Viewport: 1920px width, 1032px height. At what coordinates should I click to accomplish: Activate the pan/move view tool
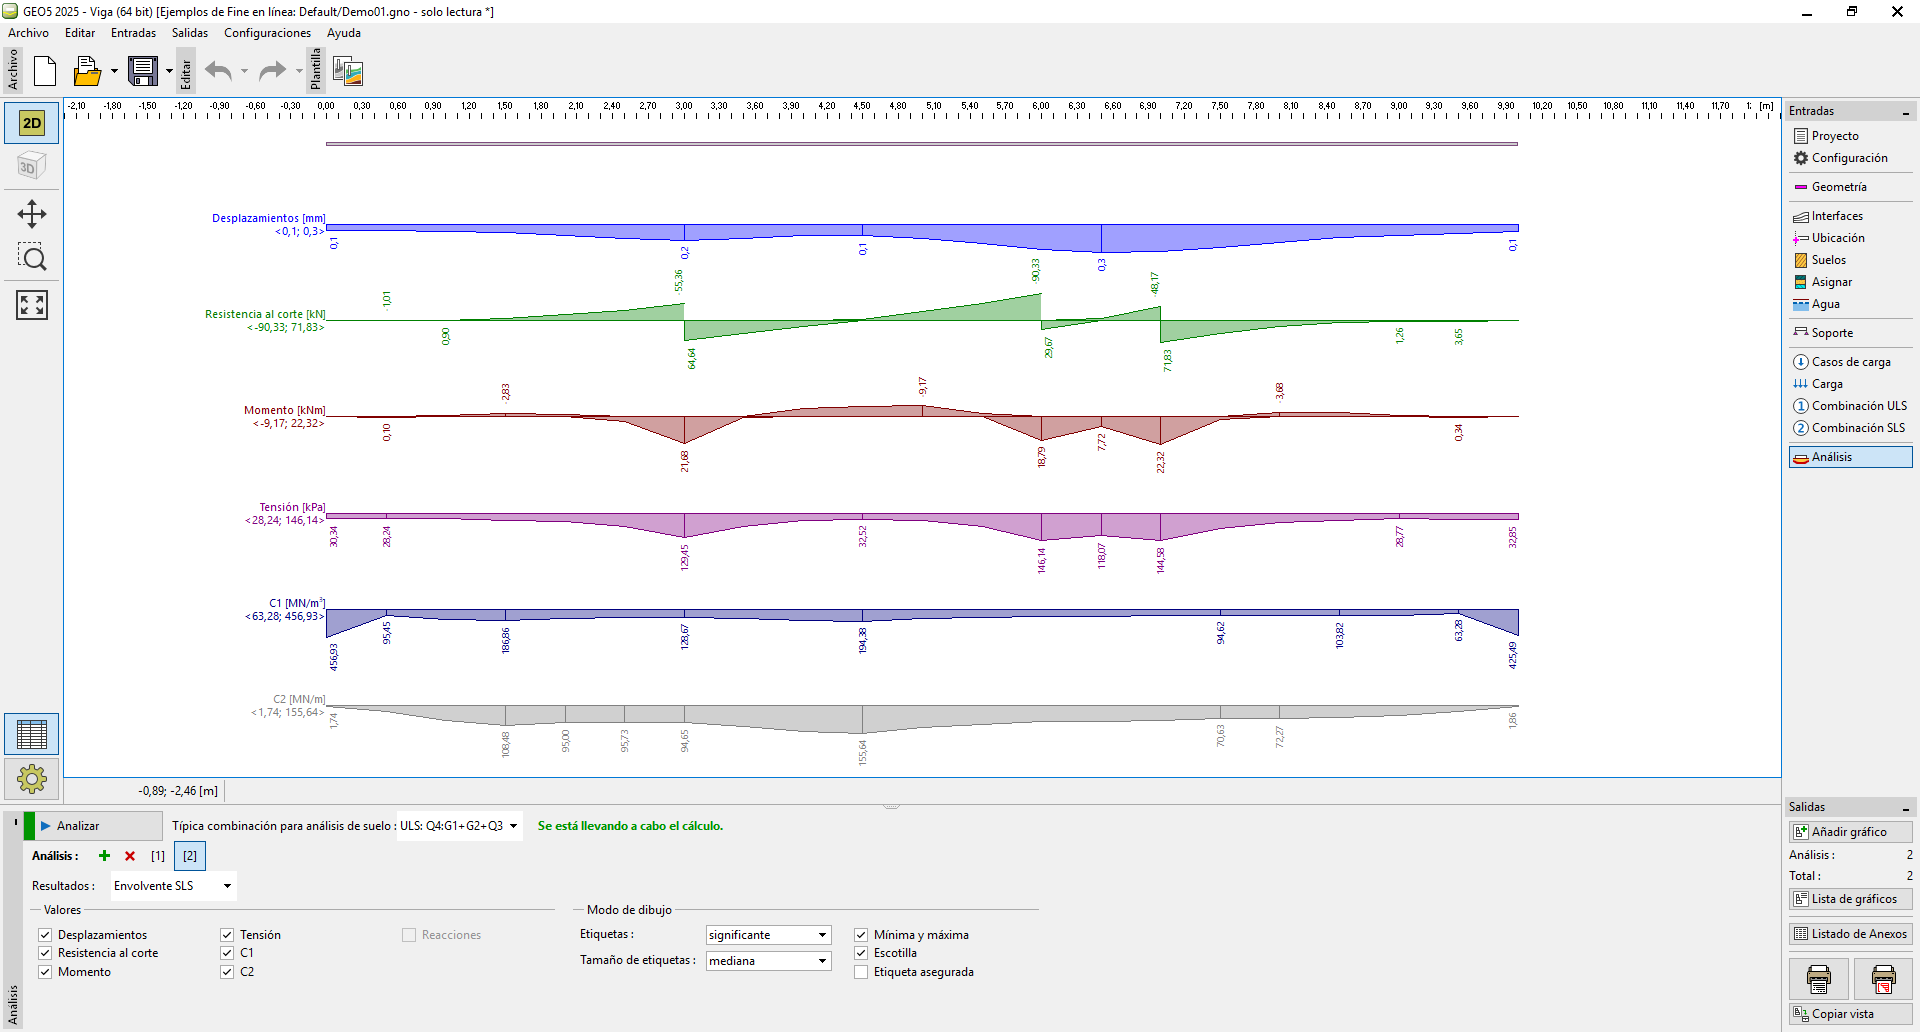32,214
